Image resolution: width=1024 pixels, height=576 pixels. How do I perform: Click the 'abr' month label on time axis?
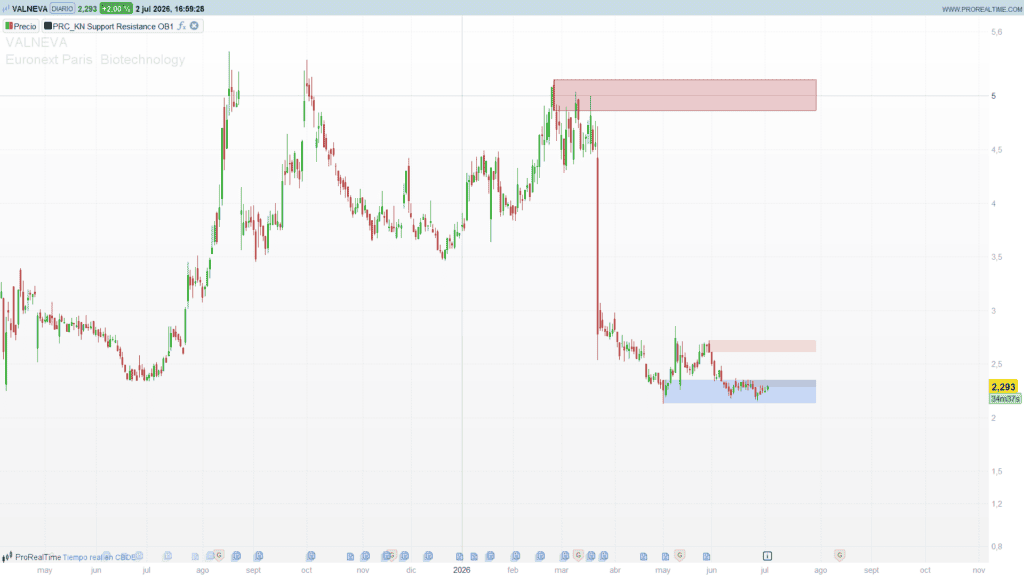click(615, 570)
